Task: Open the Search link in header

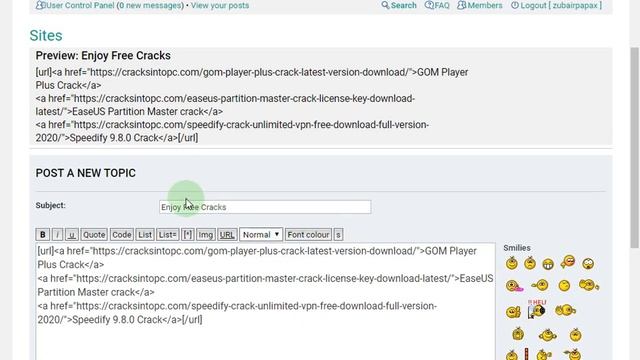Action: (x=399, y=5)
